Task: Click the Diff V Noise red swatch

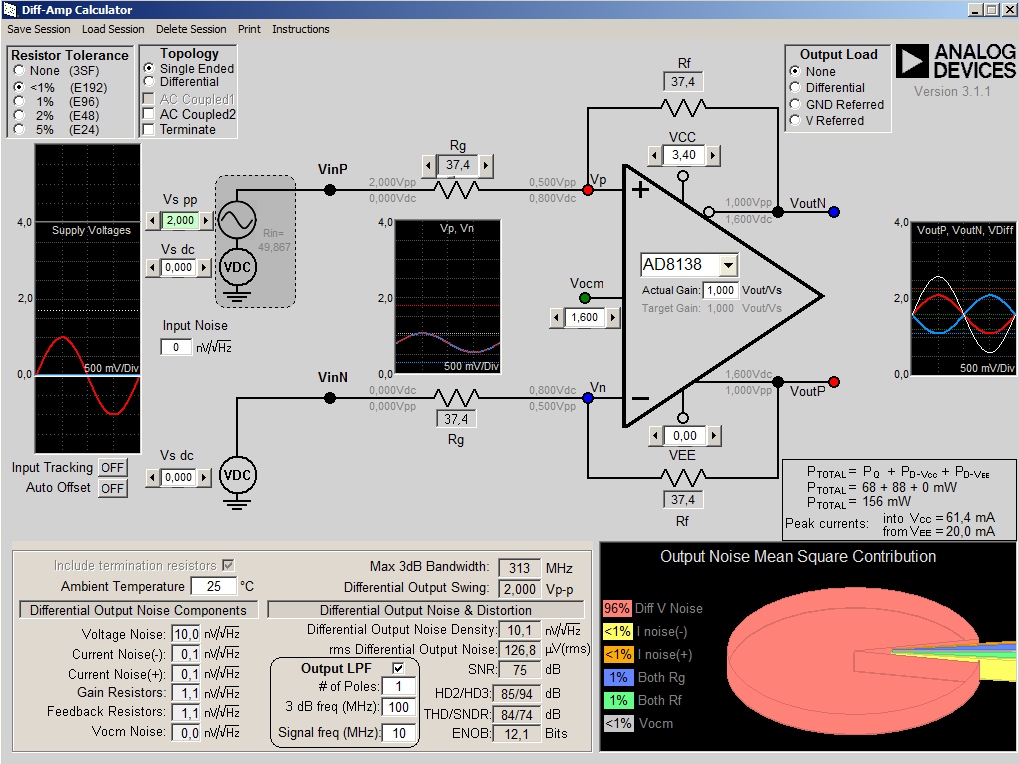Action: point(617,609)
